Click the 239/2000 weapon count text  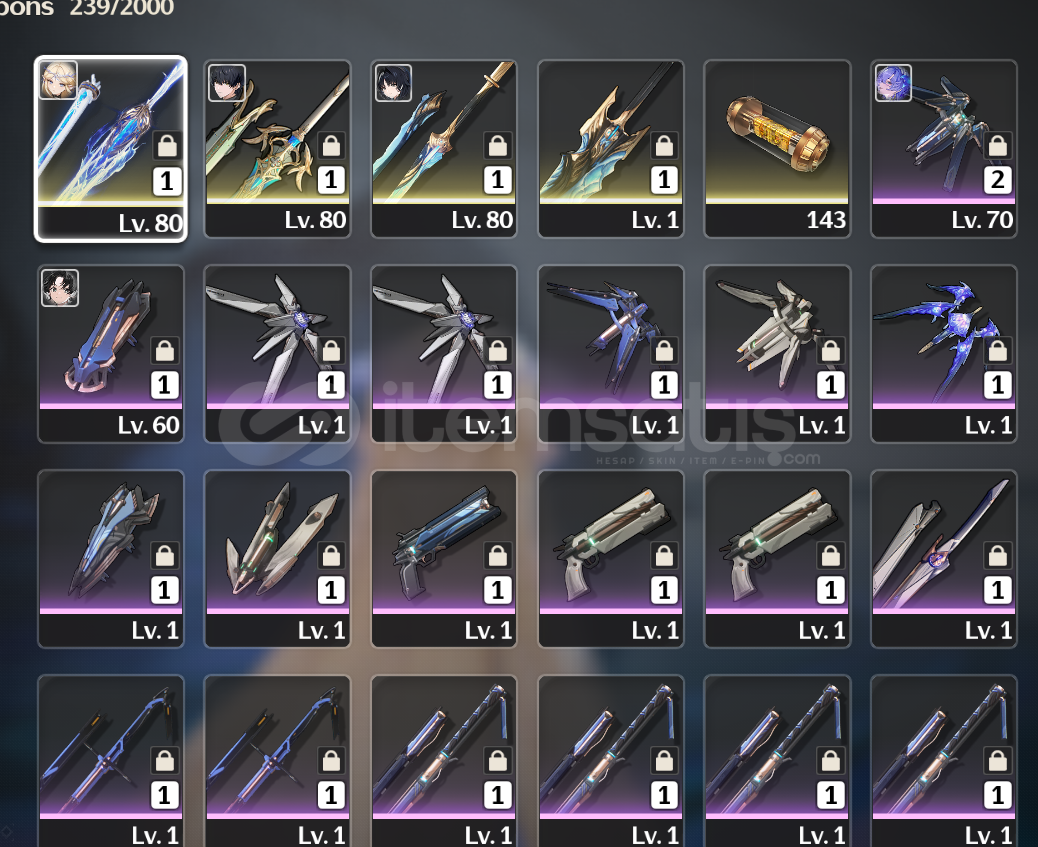(122, 8)
